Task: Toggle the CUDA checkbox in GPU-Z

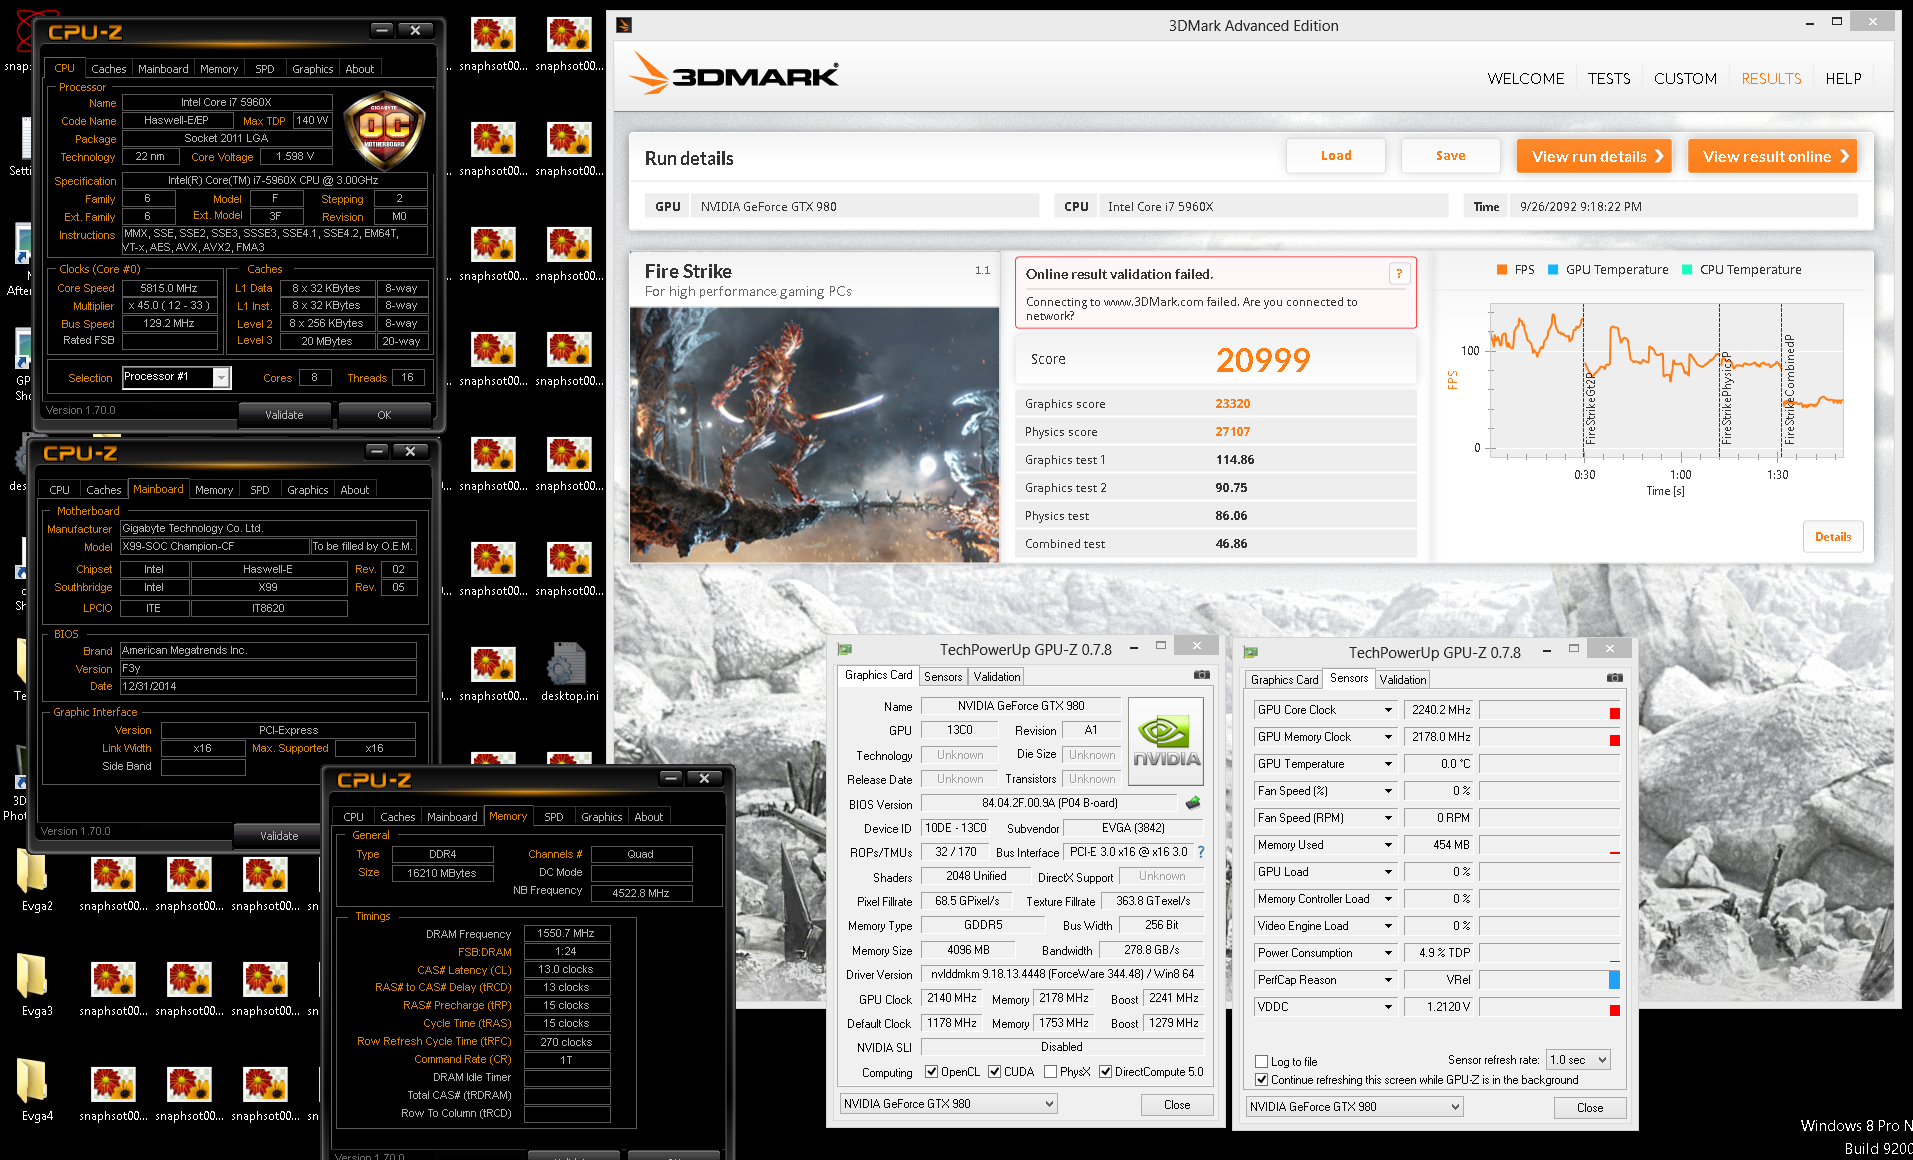Action: coord(995,1072)
